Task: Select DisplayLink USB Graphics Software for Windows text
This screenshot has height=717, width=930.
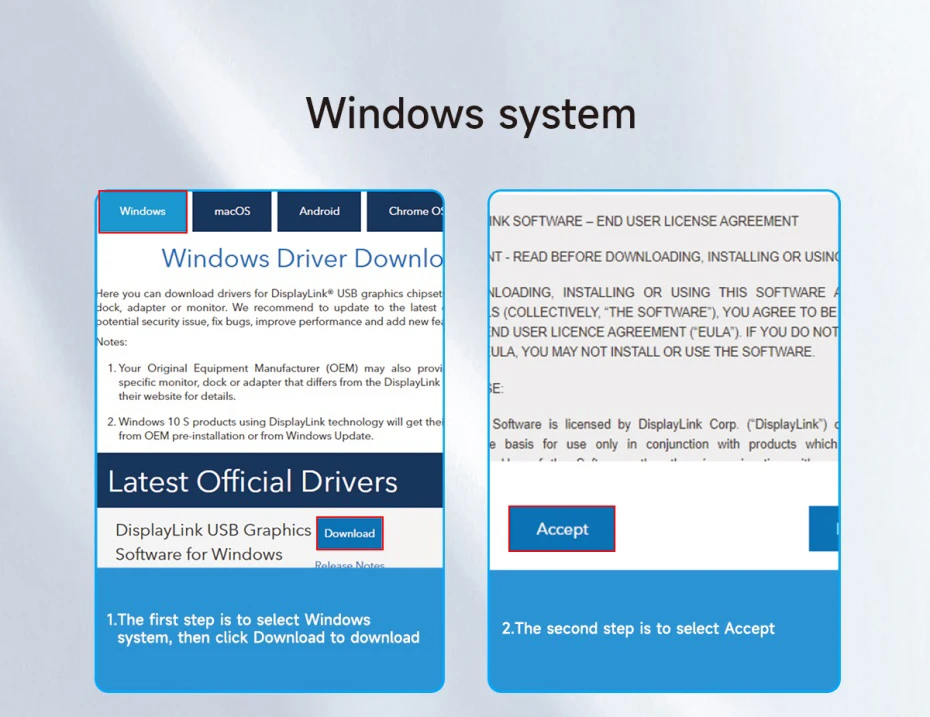Action: pyautogui.click(x=212, y=542)
